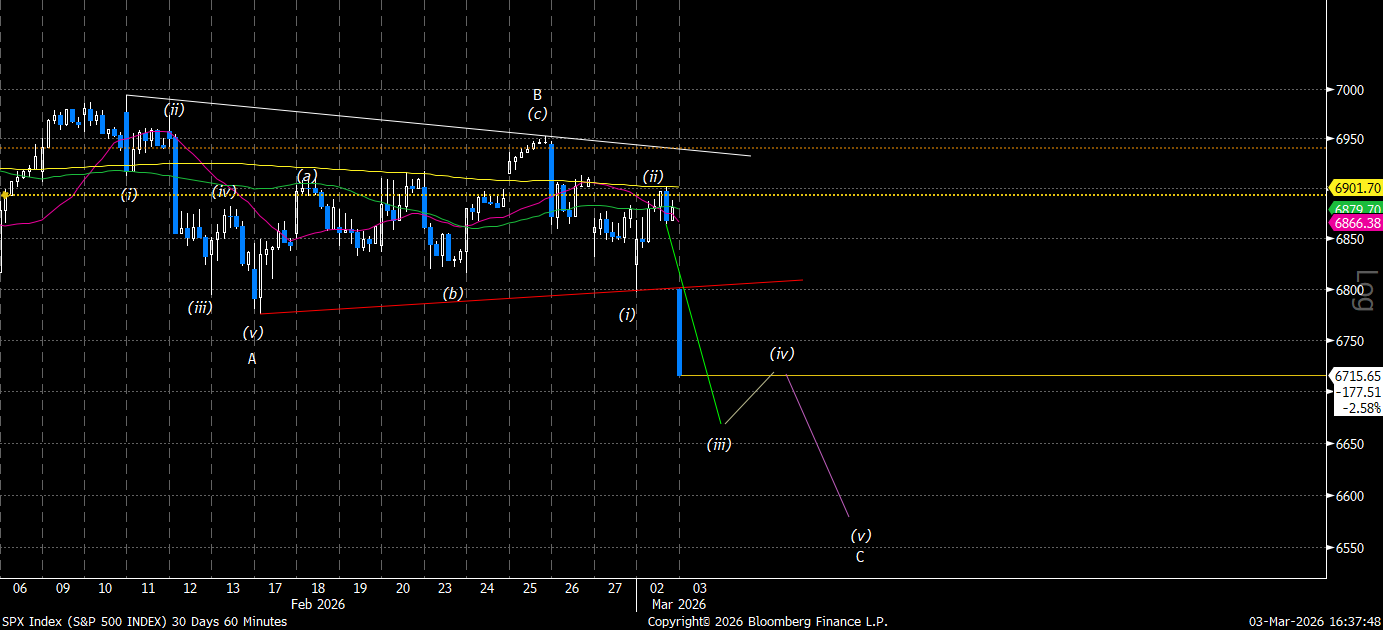The image size is (1383, 630).
Task: Select the wave A annotation
Action: (252, 358)
